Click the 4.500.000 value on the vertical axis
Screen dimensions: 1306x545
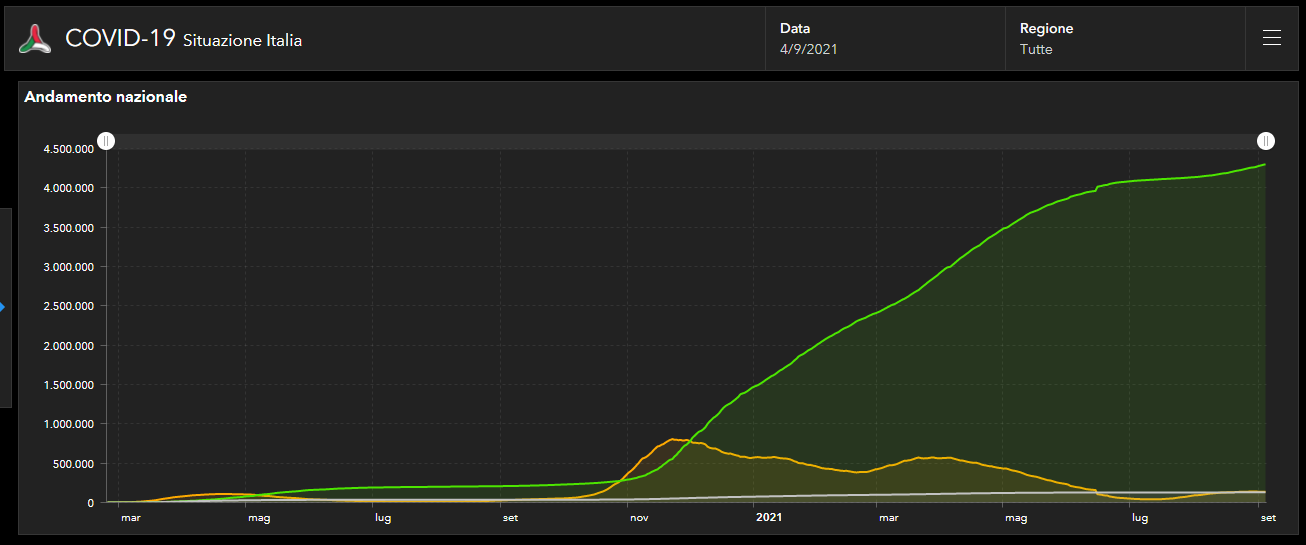pos(68,149)
